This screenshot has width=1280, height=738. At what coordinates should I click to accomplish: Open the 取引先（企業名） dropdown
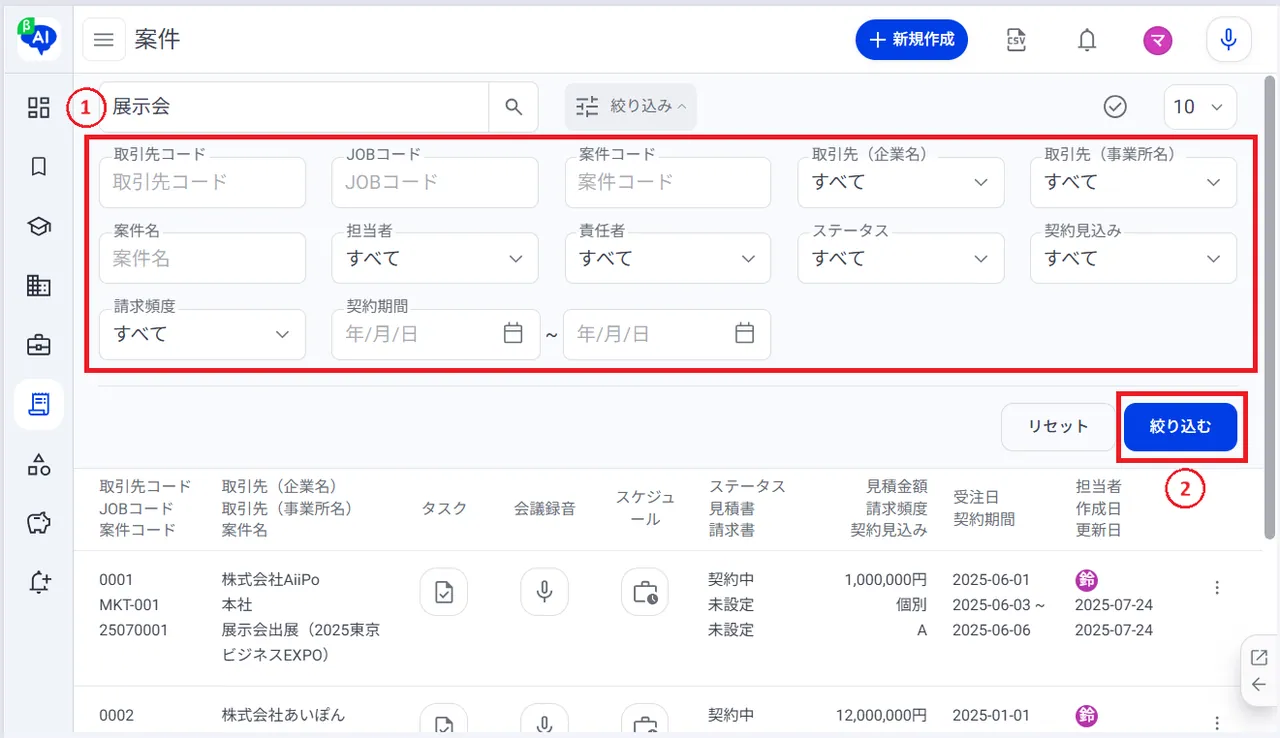pos(901,182)
